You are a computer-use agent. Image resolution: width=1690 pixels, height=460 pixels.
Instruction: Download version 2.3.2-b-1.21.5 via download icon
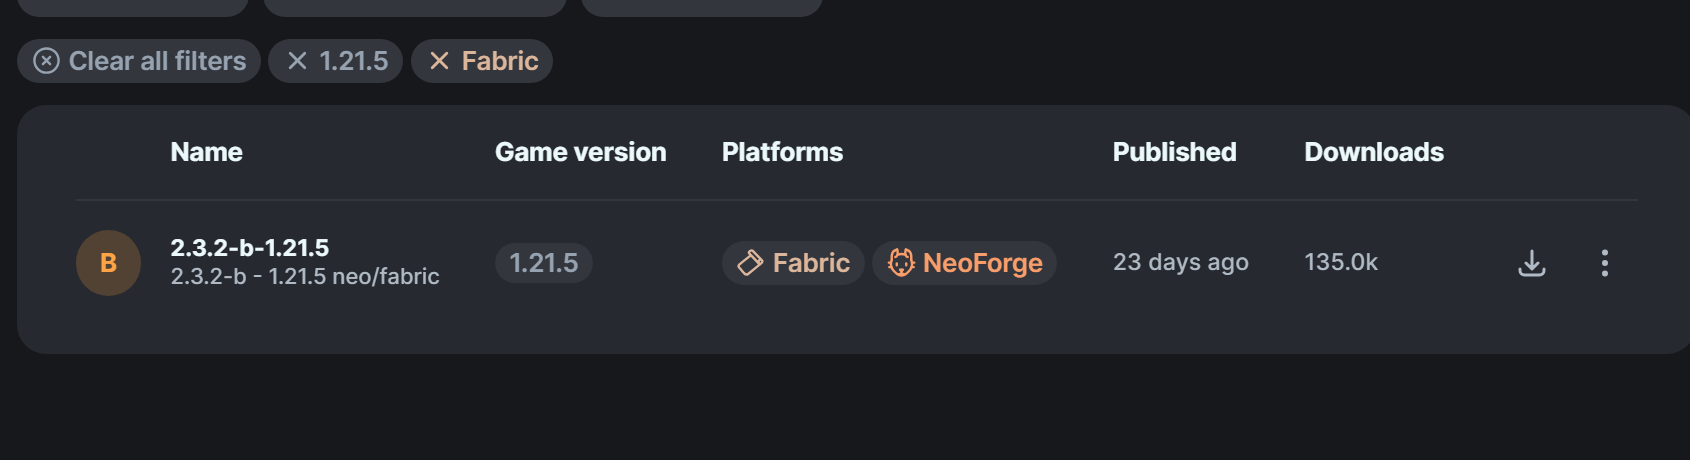point(1531,263)
